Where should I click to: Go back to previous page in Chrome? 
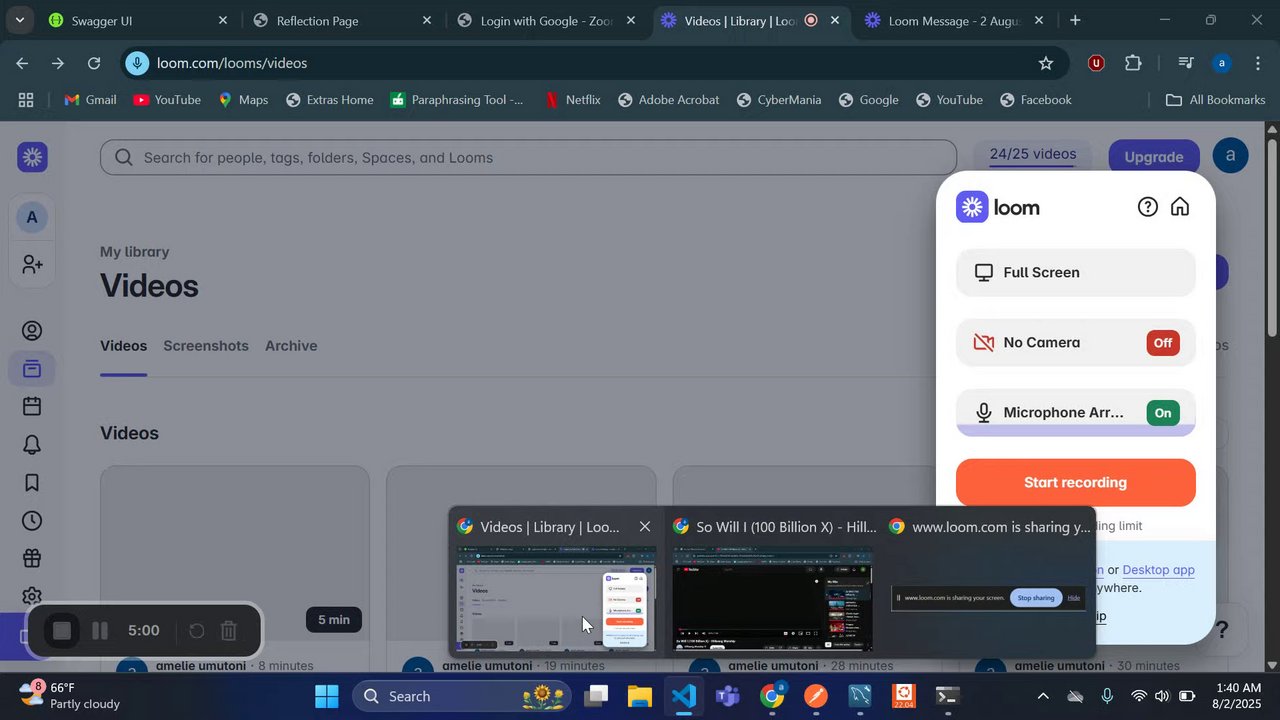click(x=22, y=63)
